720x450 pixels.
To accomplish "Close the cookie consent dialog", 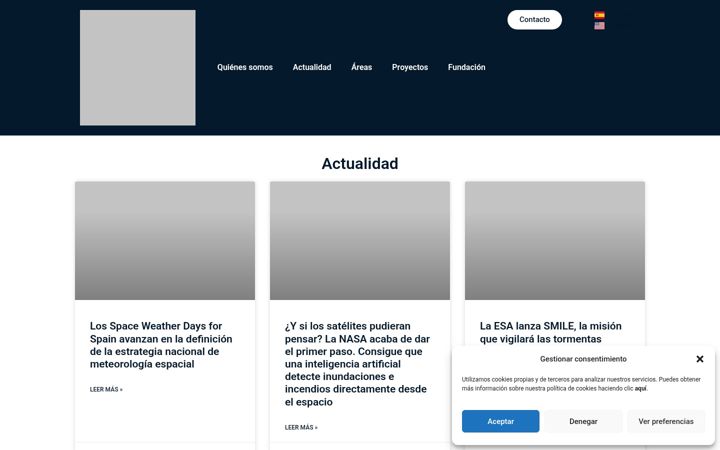I will pyautogui.click(x=700, y=359).
